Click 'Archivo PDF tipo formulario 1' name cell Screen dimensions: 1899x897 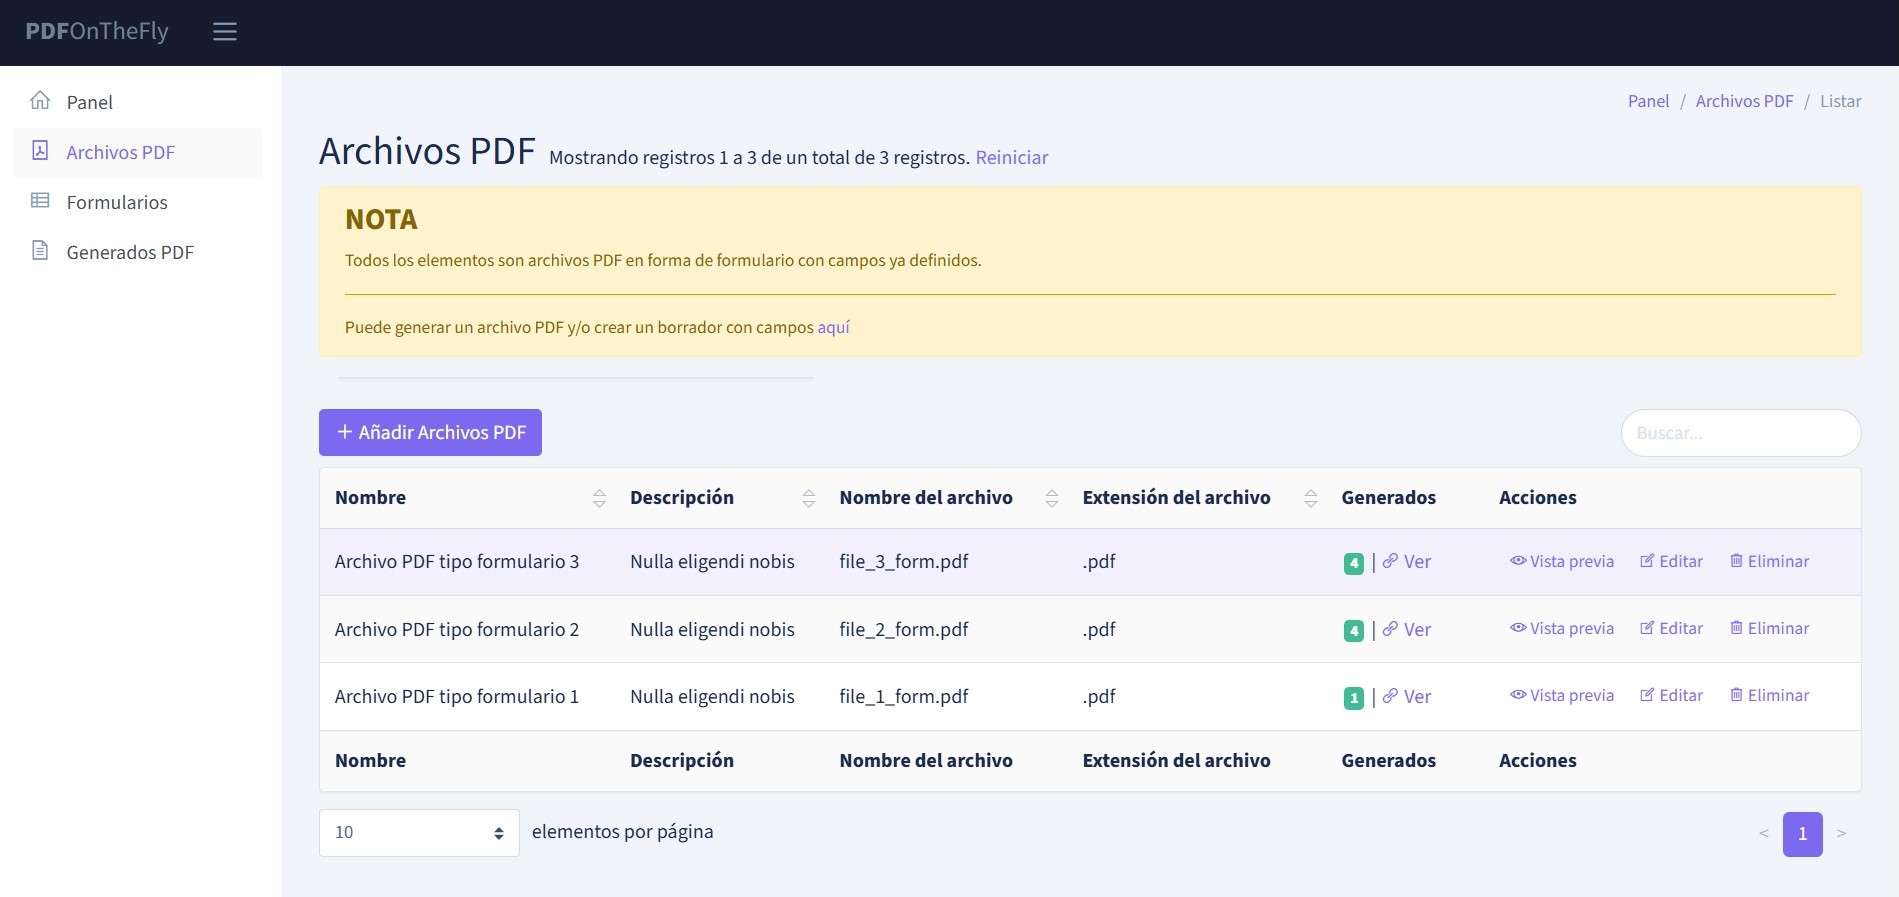(457, 697)
